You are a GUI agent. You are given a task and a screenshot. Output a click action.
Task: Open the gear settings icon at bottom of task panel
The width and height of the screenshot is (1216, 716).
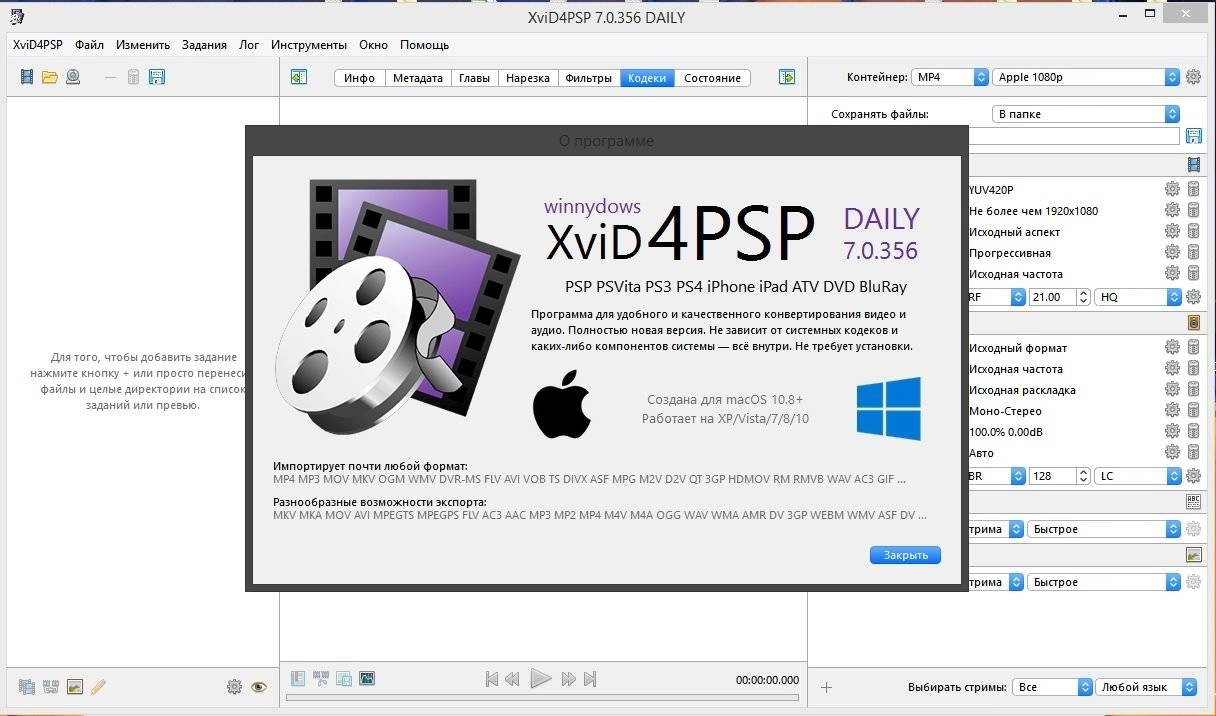tap(234, 687)
